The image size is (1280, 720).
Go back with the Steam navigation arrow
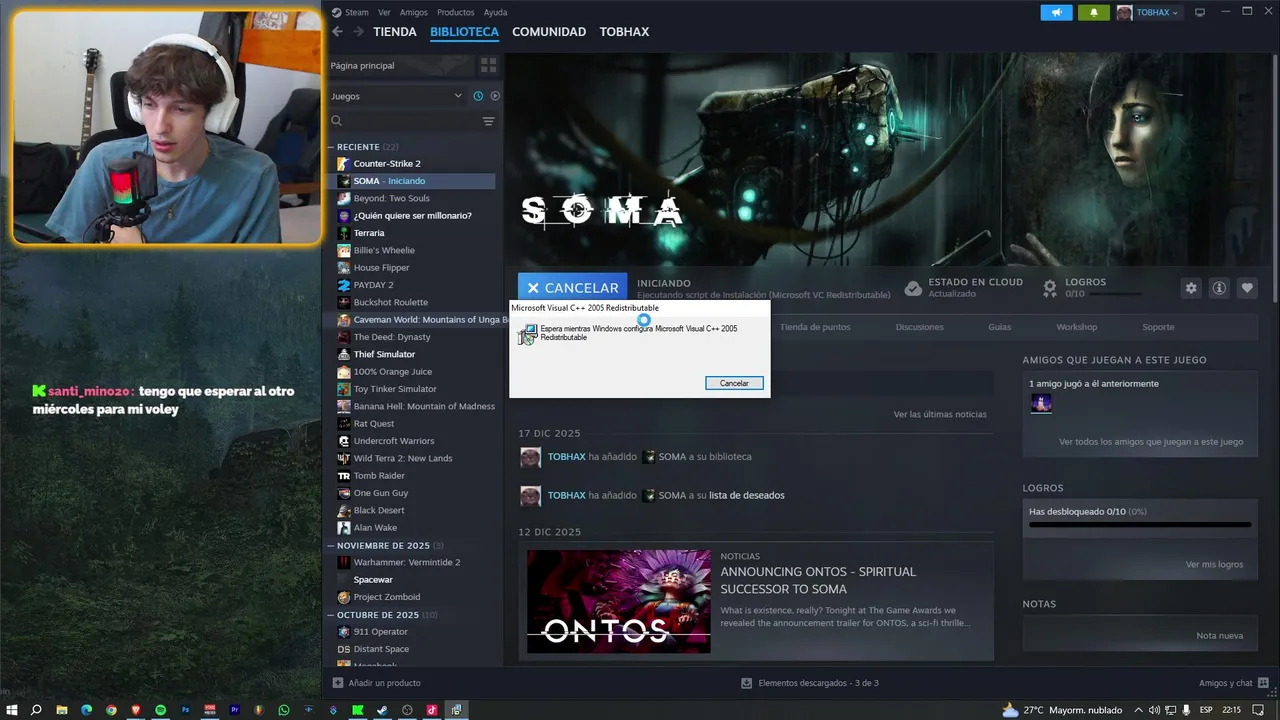(337, 32)
